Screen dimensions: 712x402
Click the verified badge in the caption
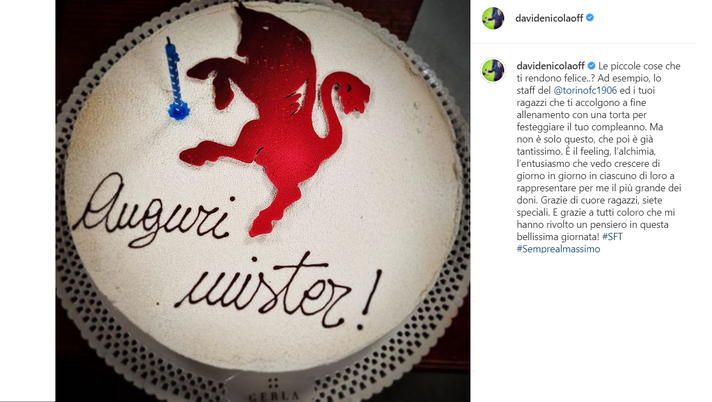coord(591,66)
